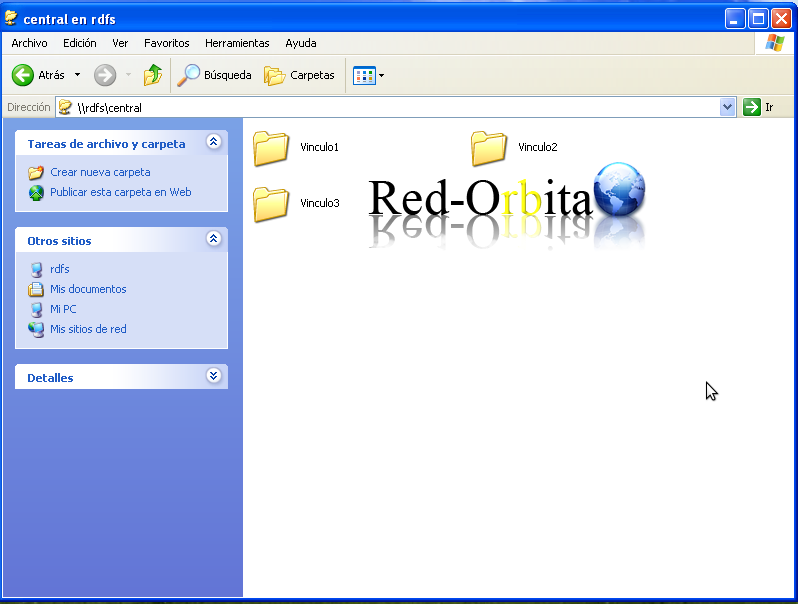Open the rdfs link in Otros sitios
The width and height of the screenshot is (798, 604).
click(60, 269)
